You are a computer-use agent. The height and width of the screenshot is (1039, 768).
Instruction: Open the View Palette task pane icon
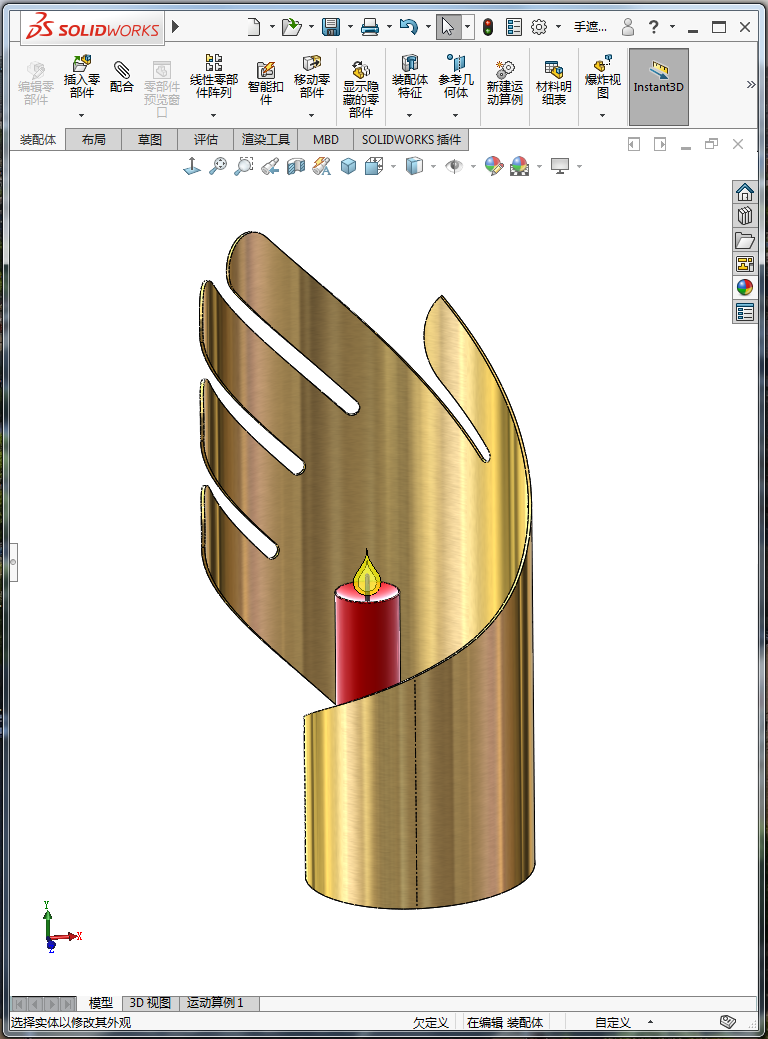tap(745, 264)
